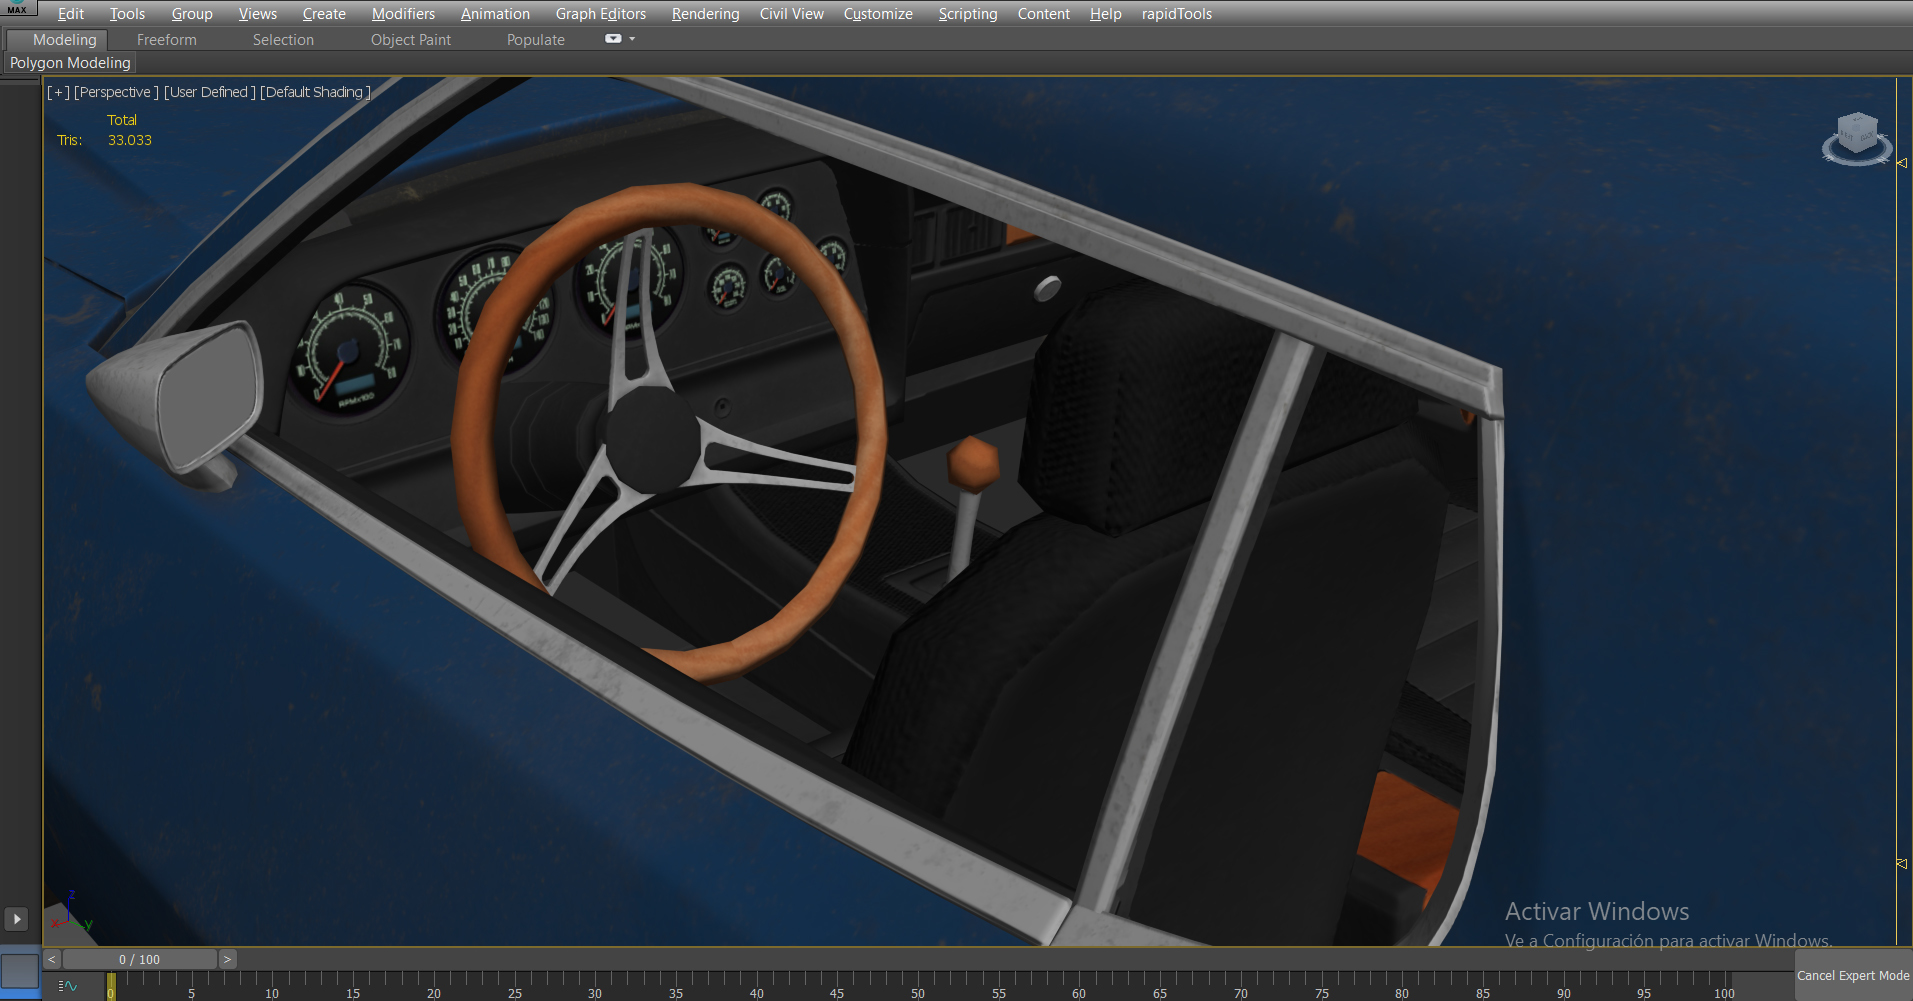Switch to the Freeform ribbon tab
The width and height of the screenshot is (1913, 1001).
point(166,40)
